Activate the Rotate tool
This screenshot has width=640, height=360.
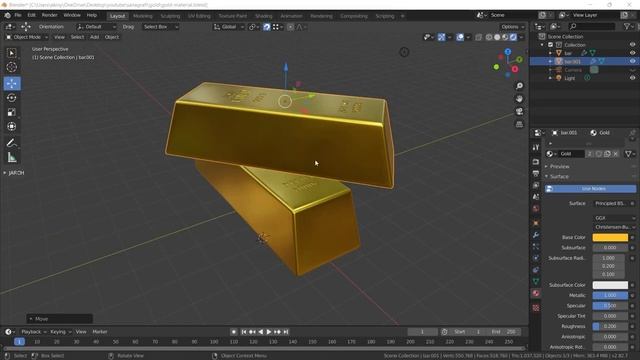[x=11, y=98]
